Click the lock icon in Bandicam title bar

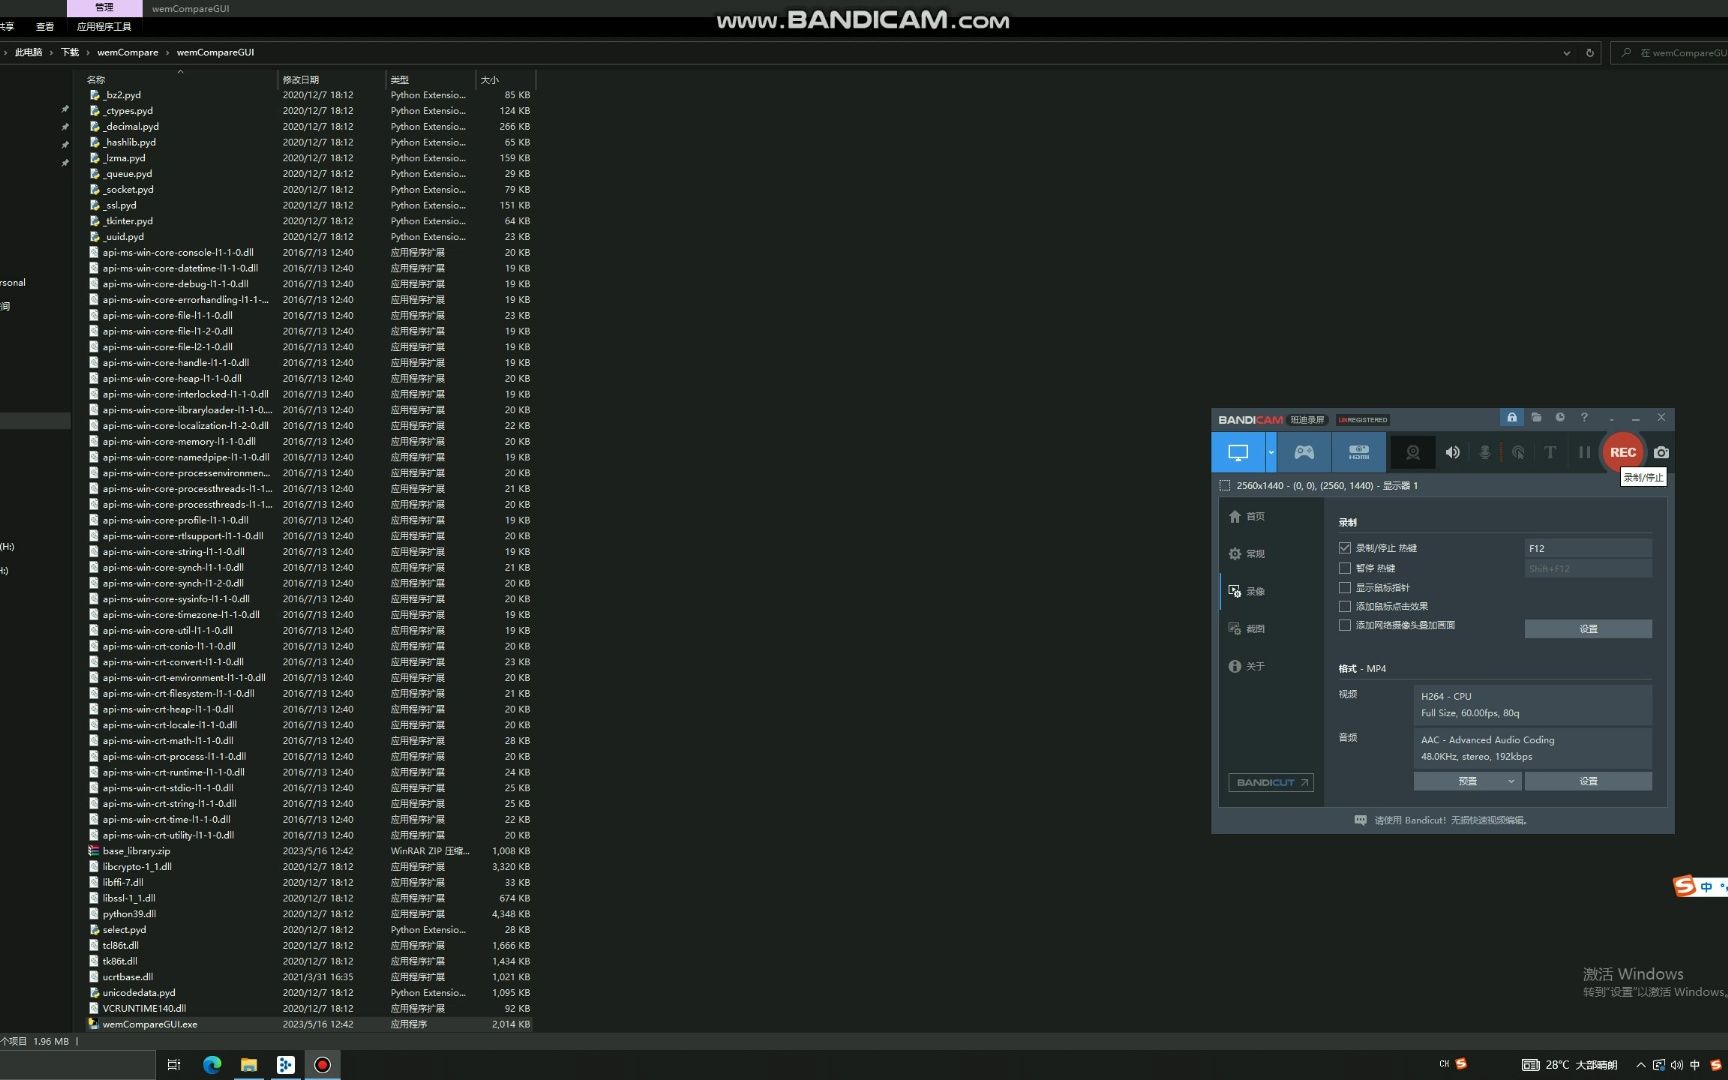1512,417
